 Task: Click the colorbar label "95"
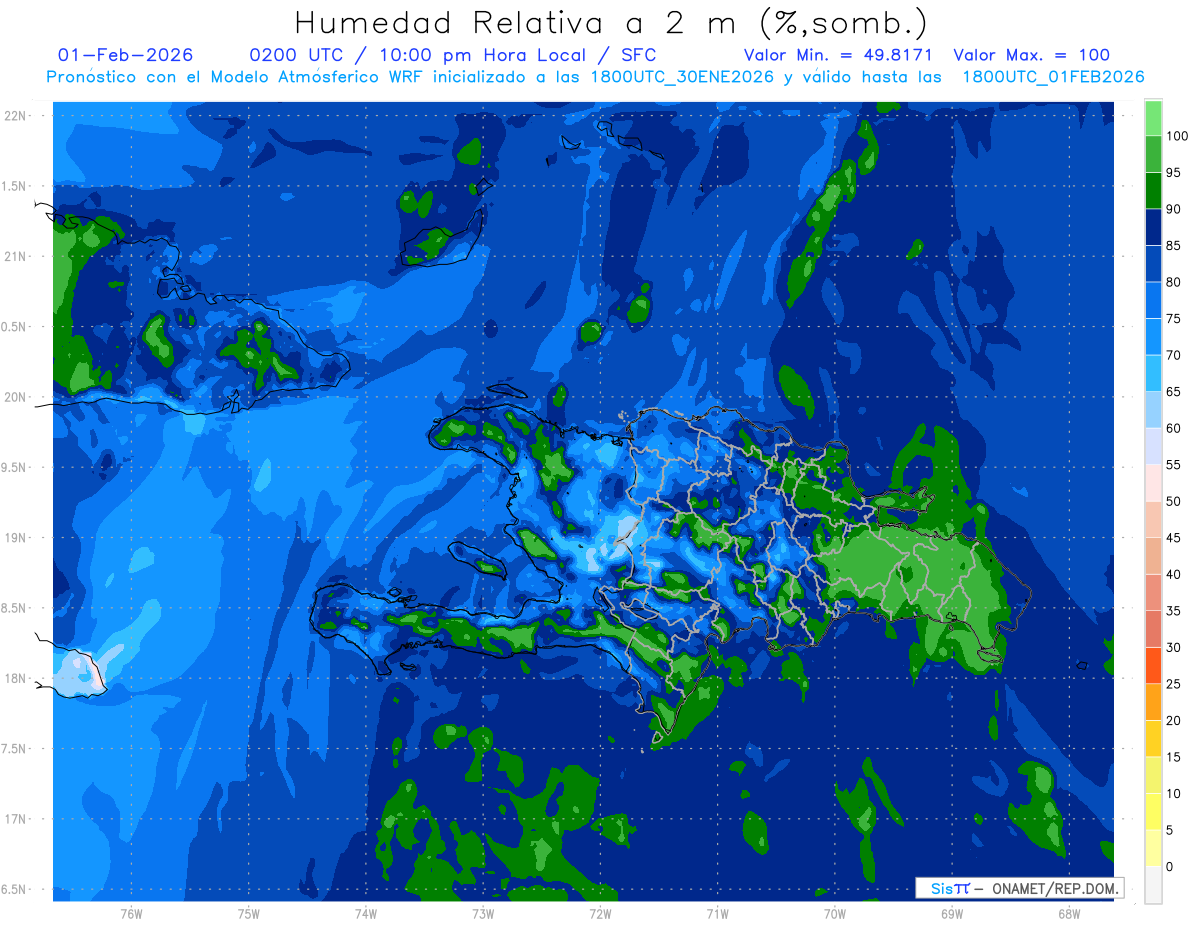tap(1173, 172)
